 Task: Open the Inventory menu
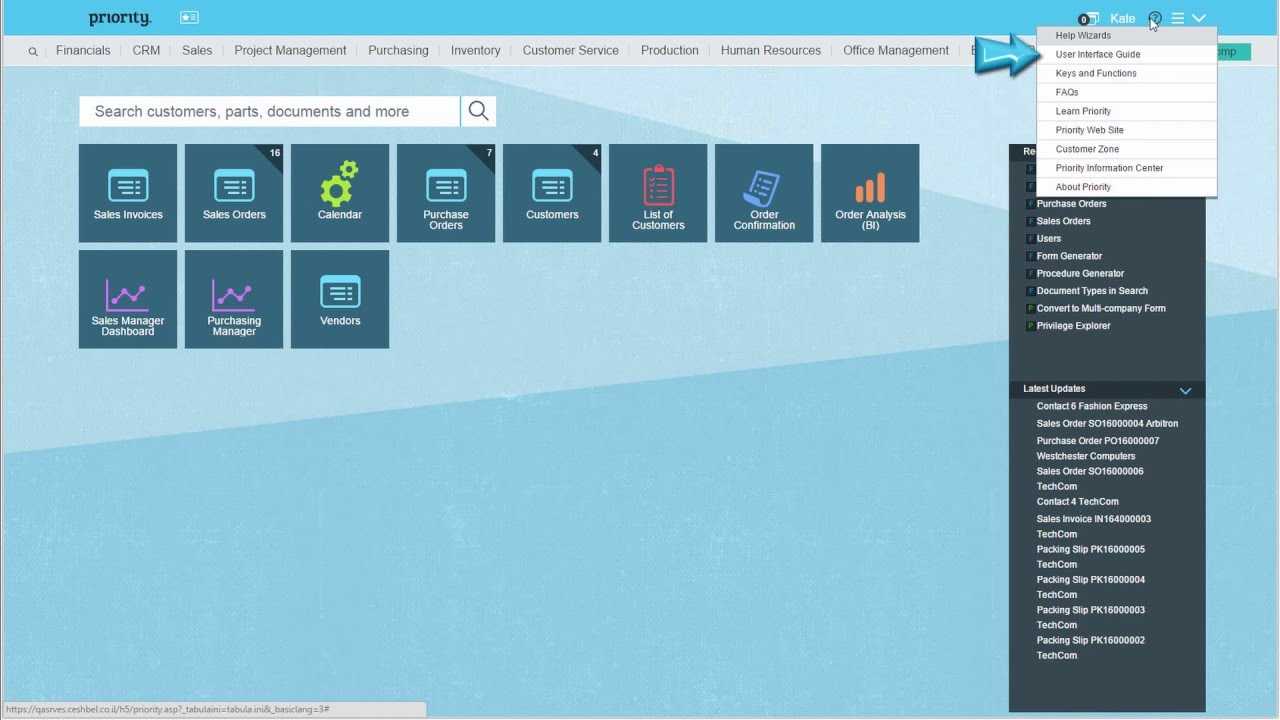[475, 50]
